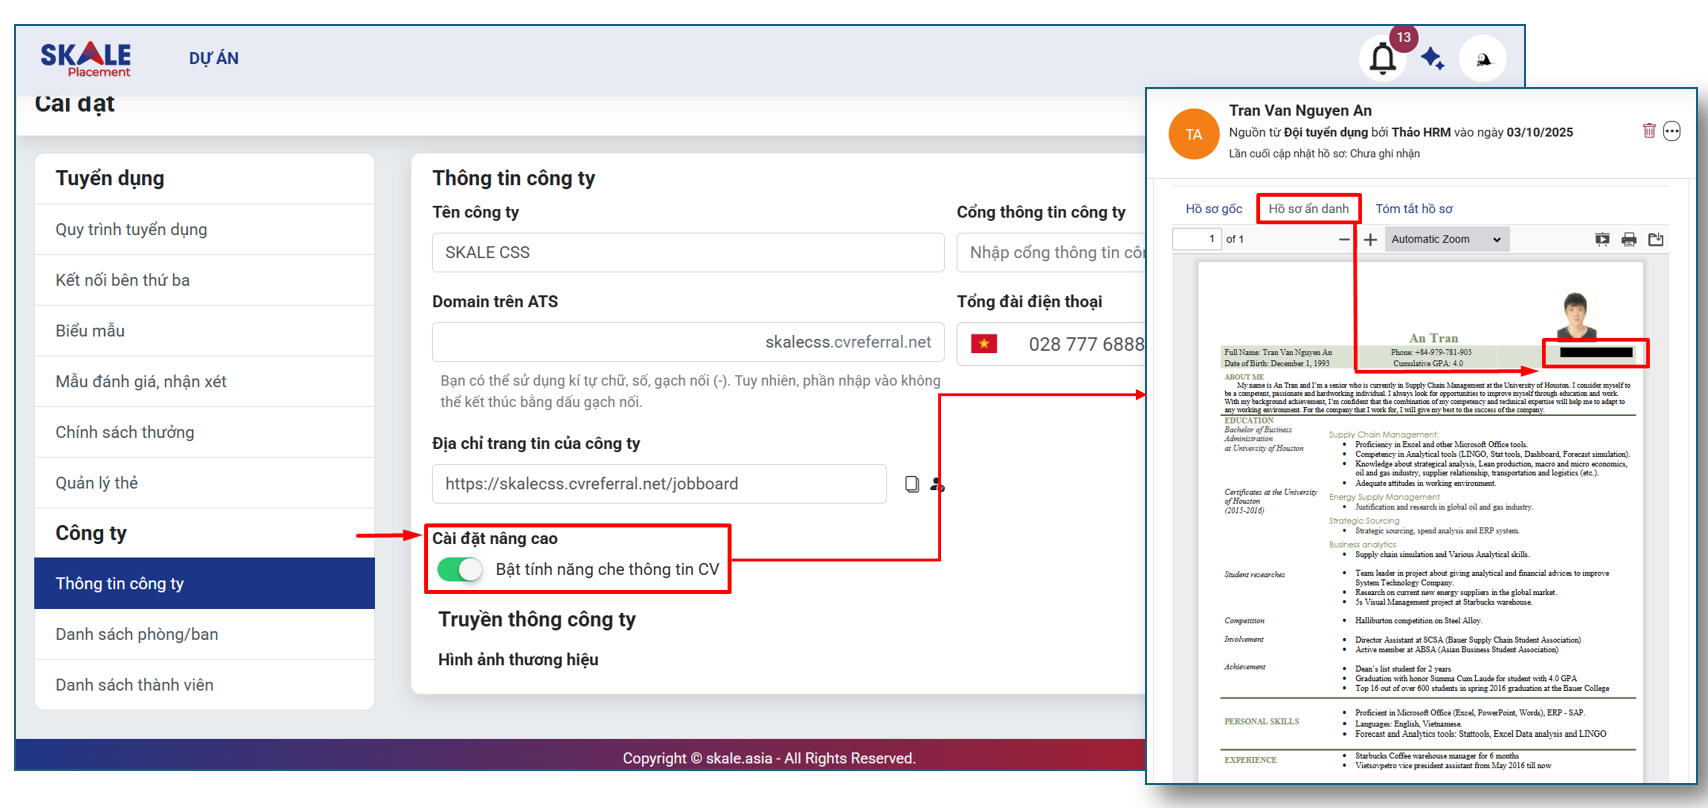Open the Automatic Zoom dropdown
Screen dimensions: 1708x808
(x=1445, y=239)
